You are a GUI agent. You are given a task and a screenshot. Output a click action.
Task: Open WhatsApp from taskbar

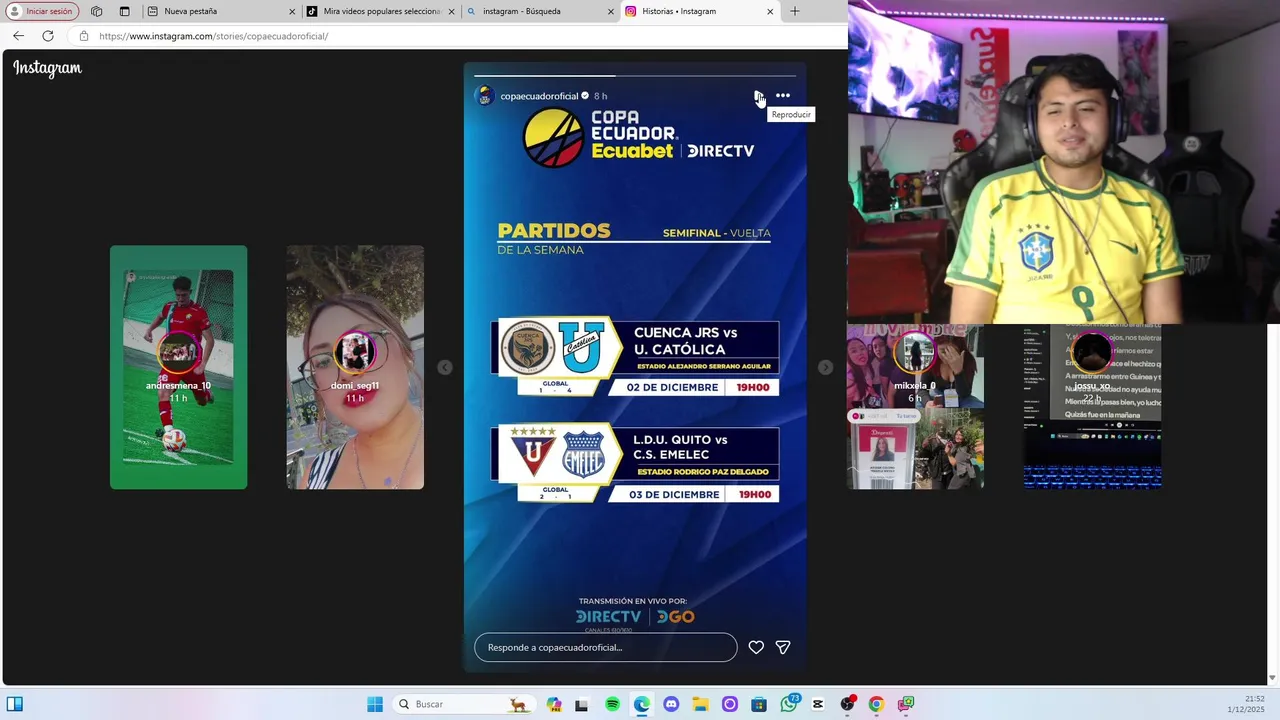[789, 704]
